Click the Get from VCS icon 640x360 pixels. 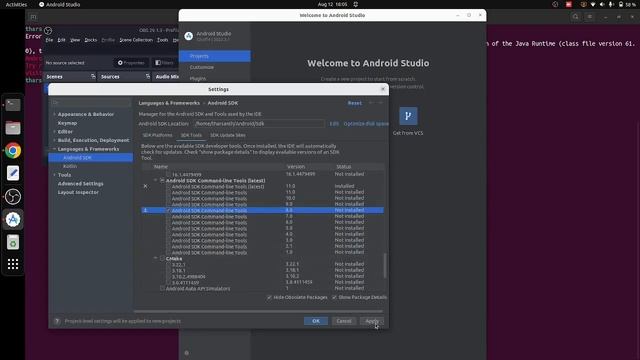[x=408, y=116]
